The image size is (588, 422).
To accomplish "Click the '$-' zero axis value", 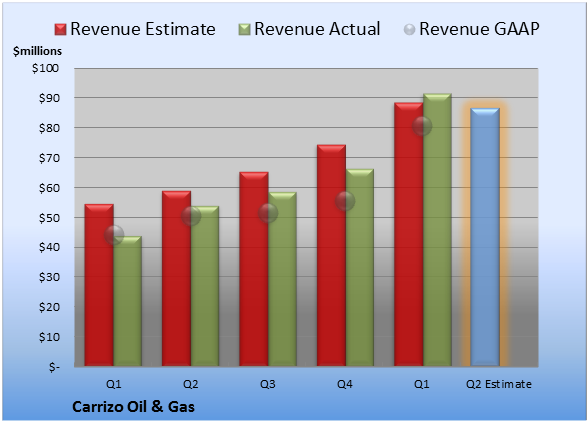I will [54, 367].
